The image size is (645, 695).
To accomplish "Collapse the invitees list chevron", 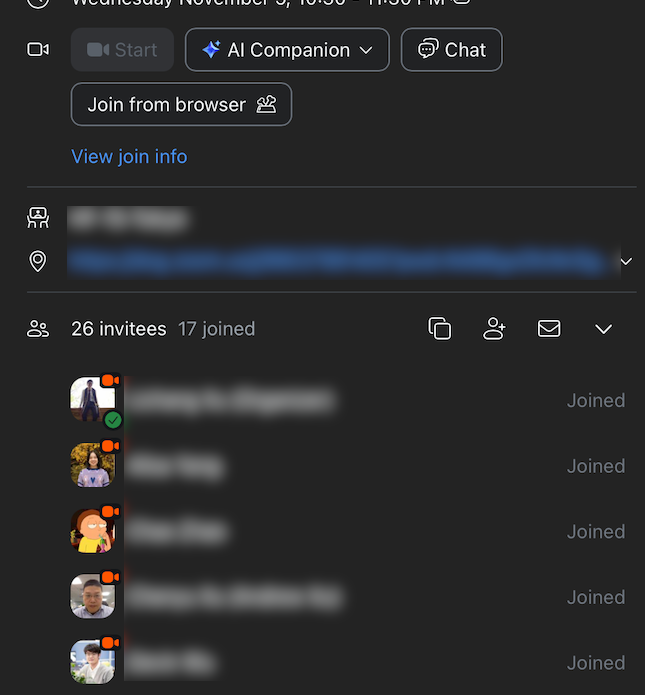I will [604, 328].
